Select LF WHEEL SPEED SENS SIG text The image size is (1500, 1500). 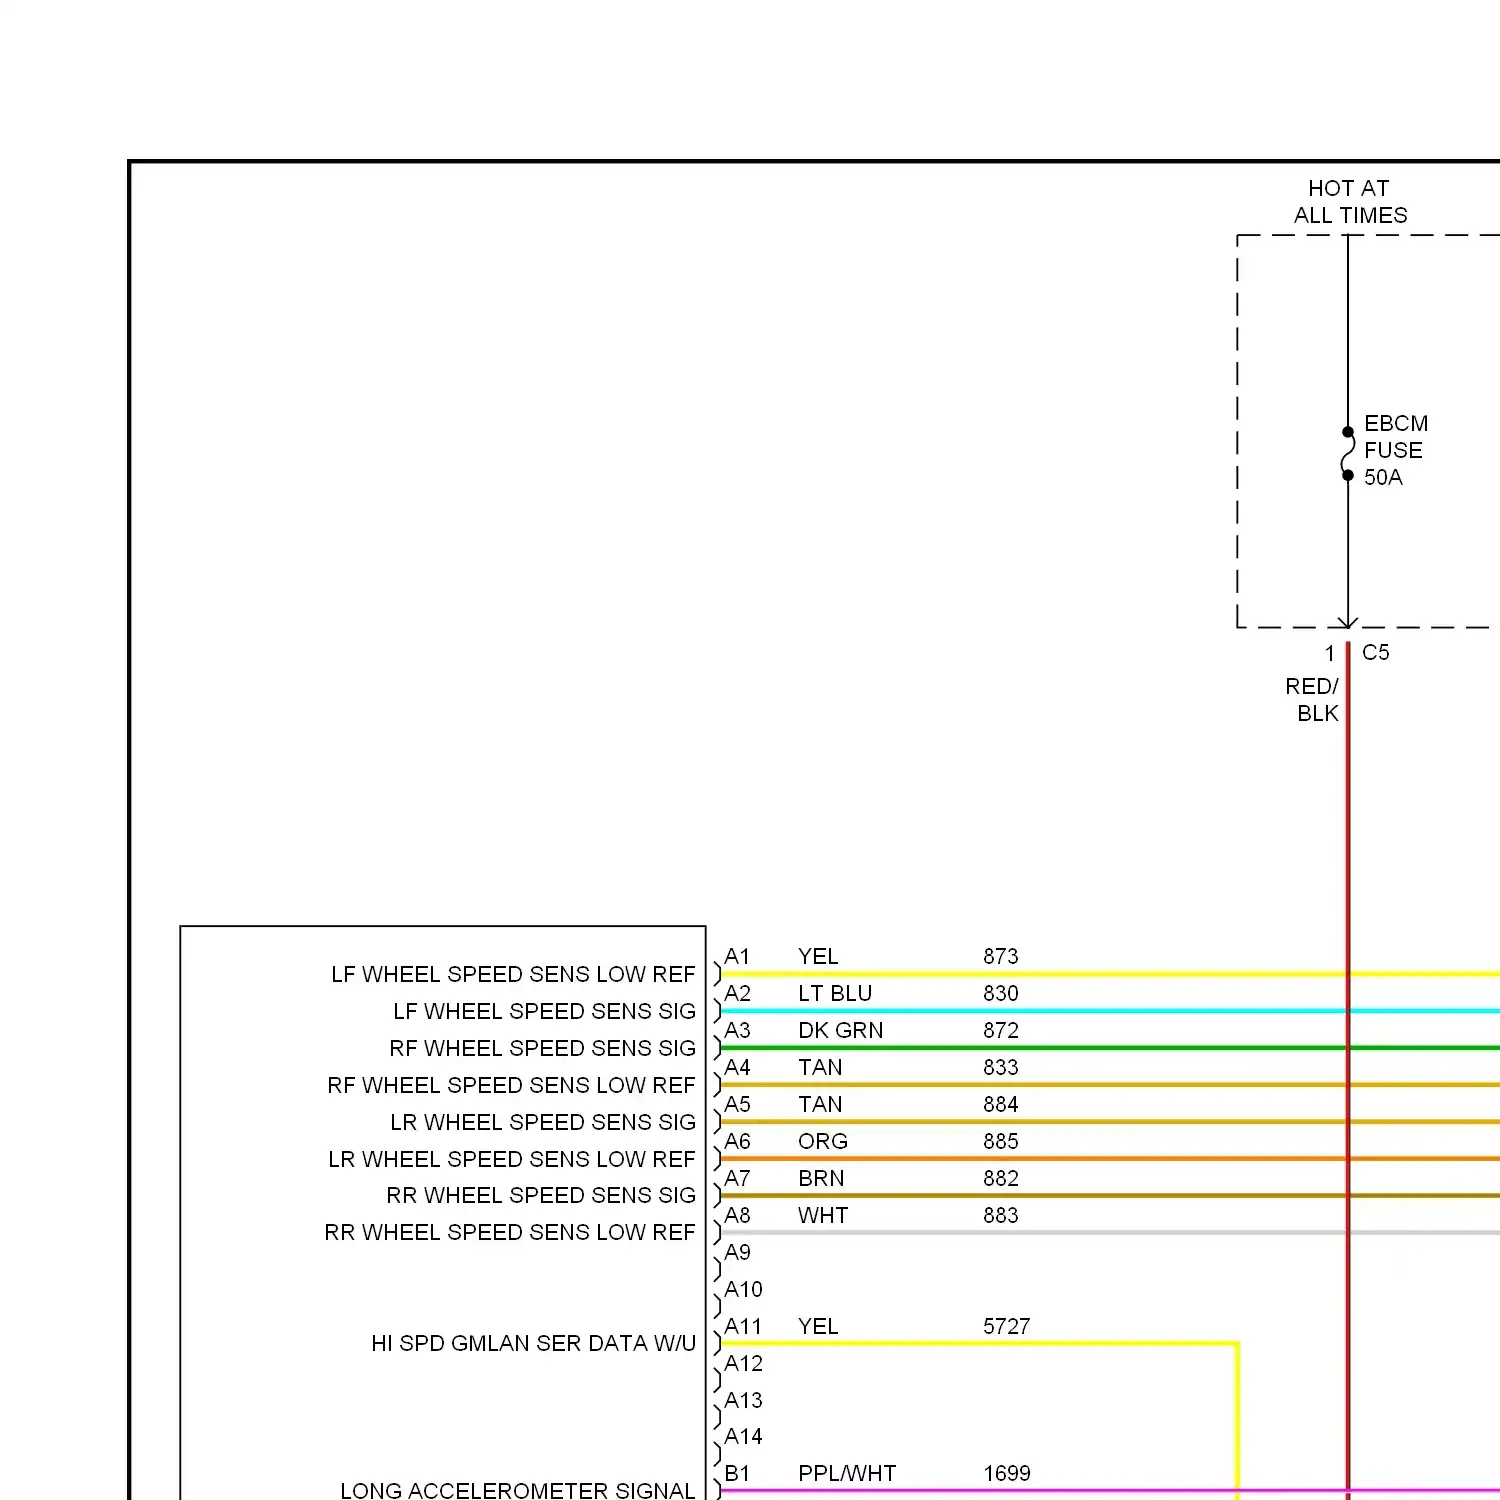544,1011
